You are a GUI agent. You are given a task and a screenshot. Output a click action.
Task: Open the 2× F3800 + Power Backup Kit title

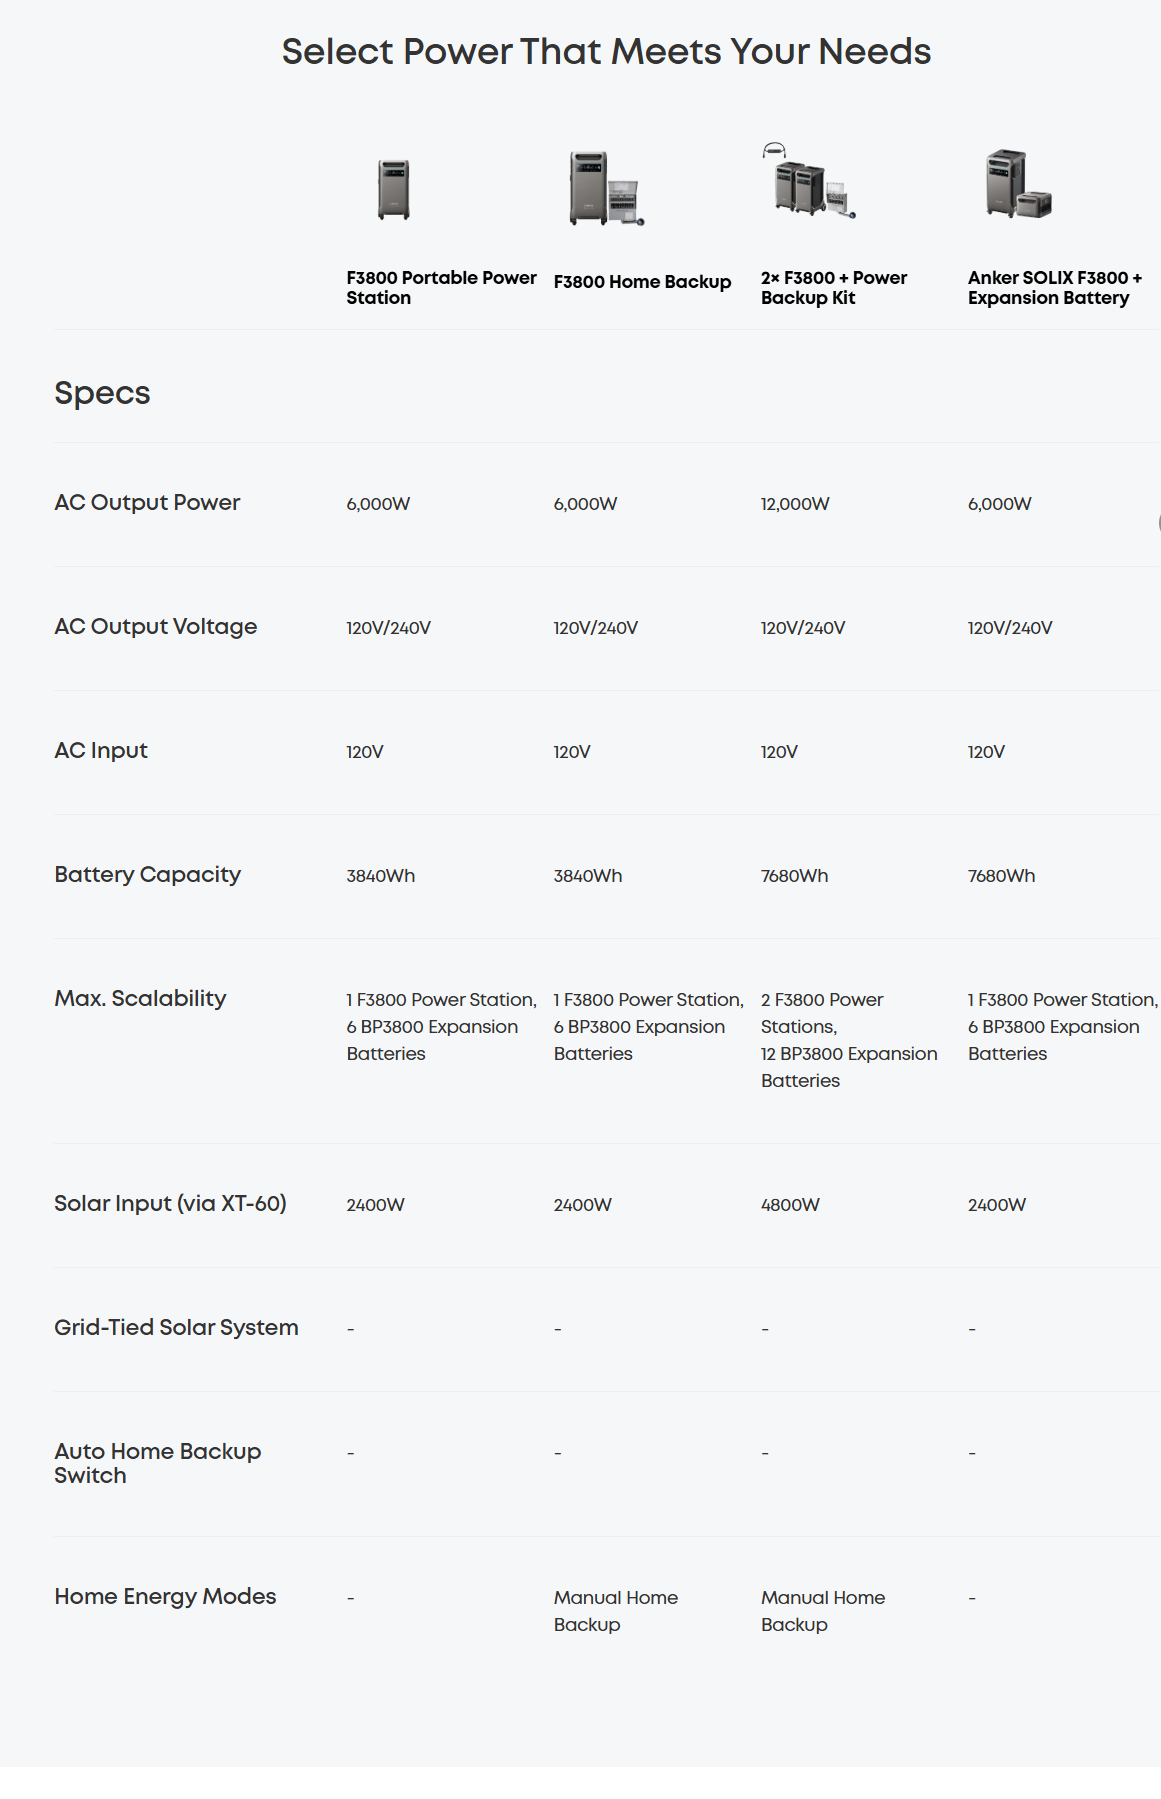[833, 288]
